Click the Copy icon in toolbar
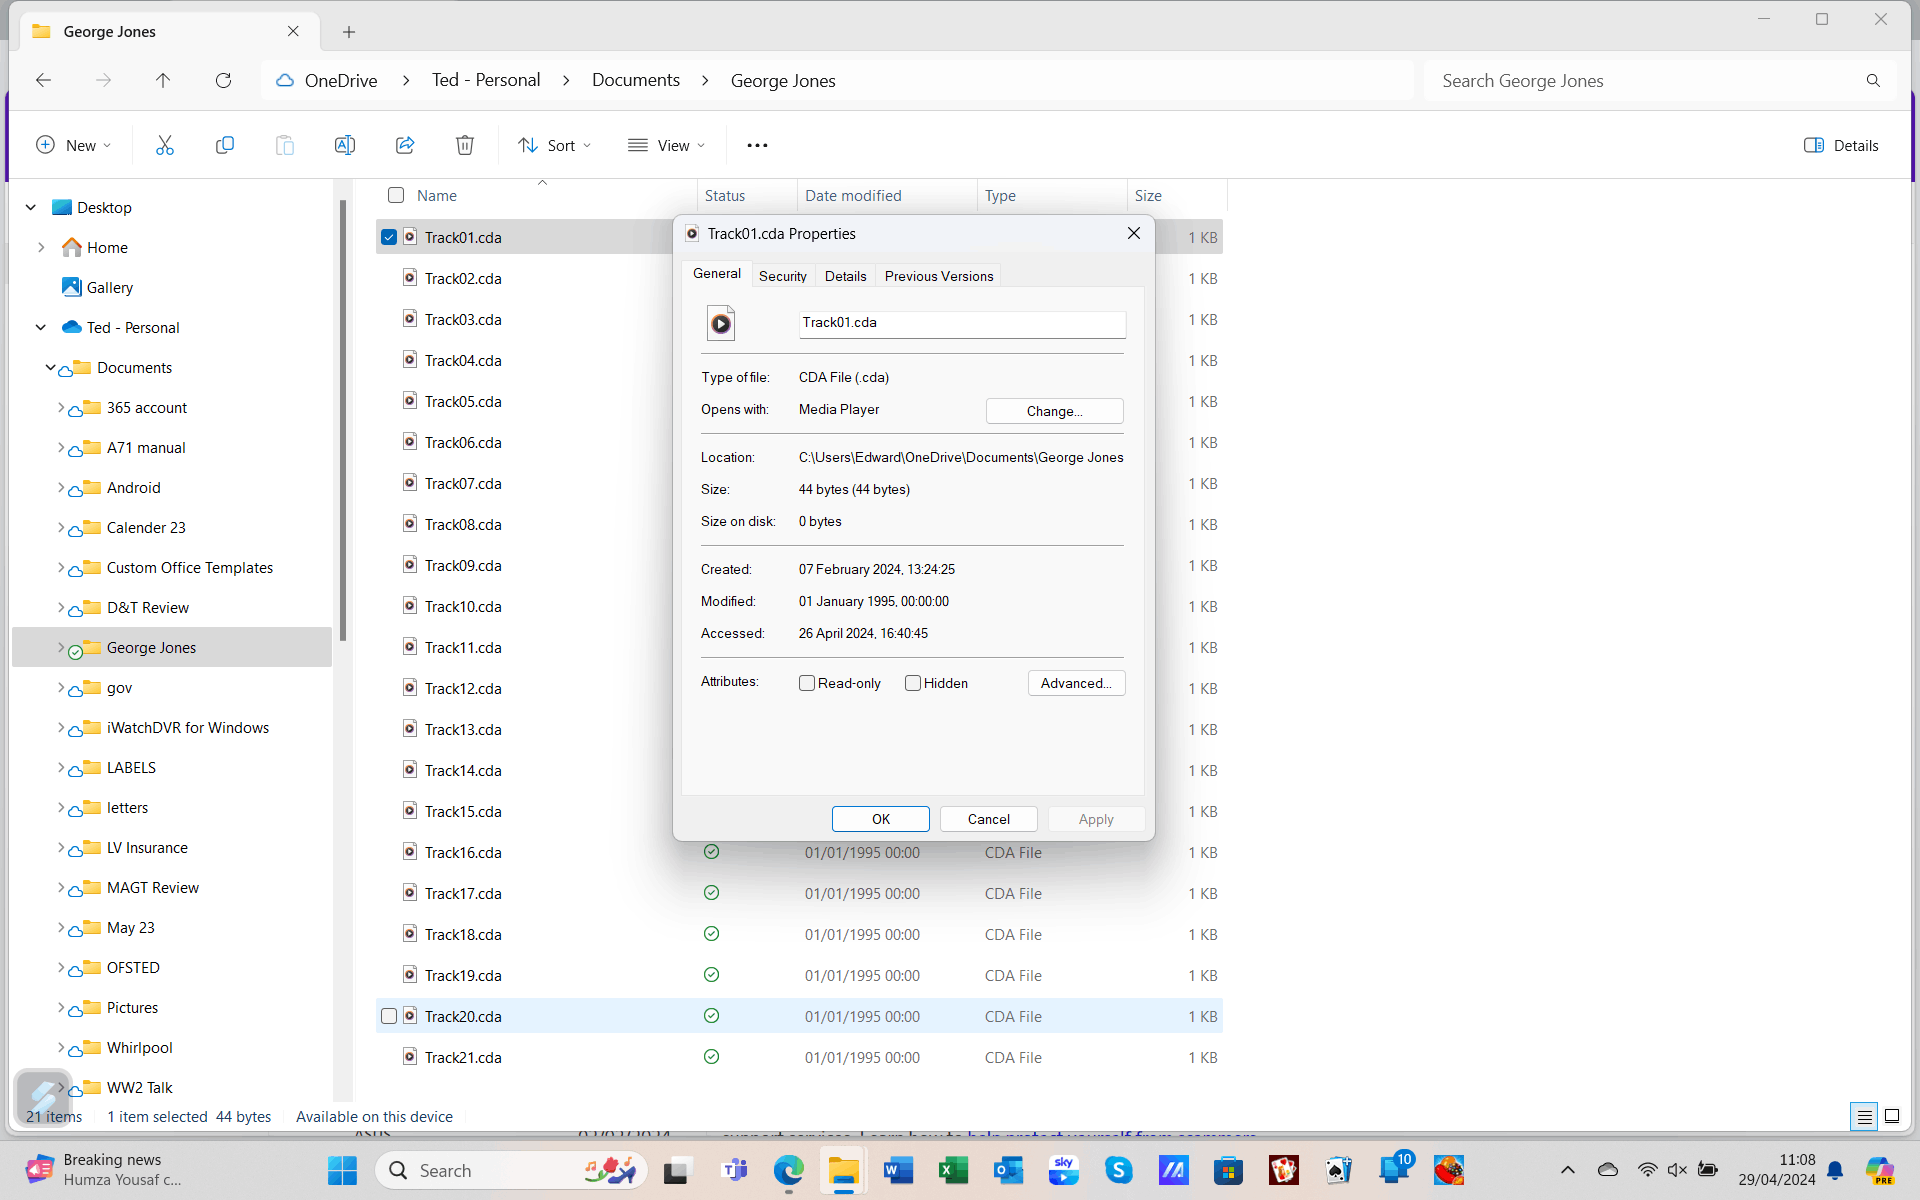1920x1200 pixels. pyautogui.click(x=225, y=145)
